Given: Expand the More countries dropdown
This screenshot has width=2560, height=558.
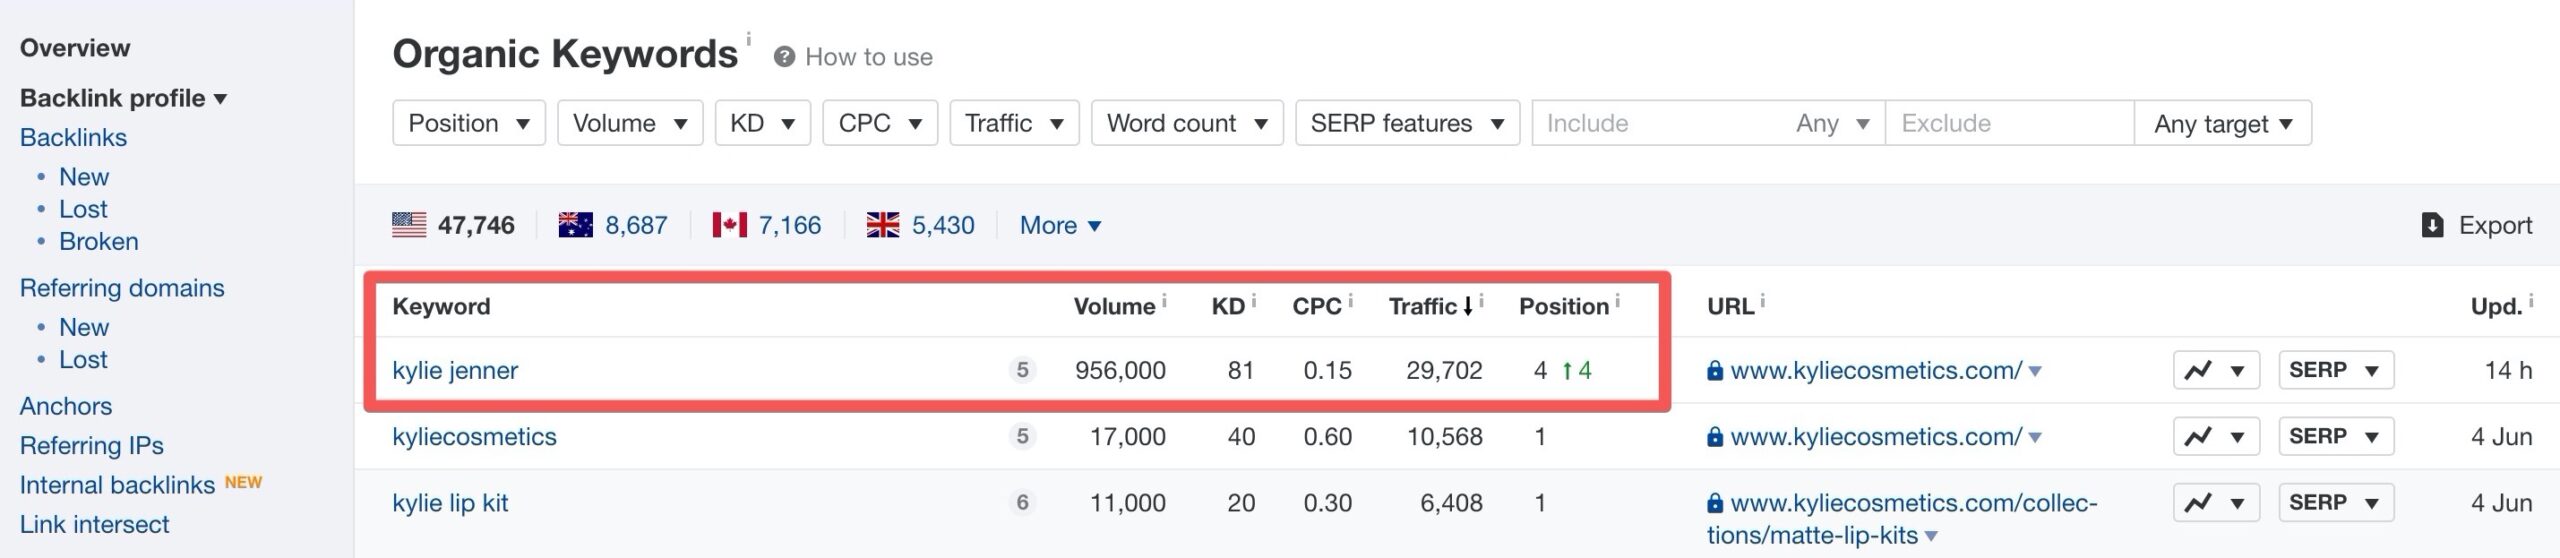Looking at the screenshot, I should 1060,225.
